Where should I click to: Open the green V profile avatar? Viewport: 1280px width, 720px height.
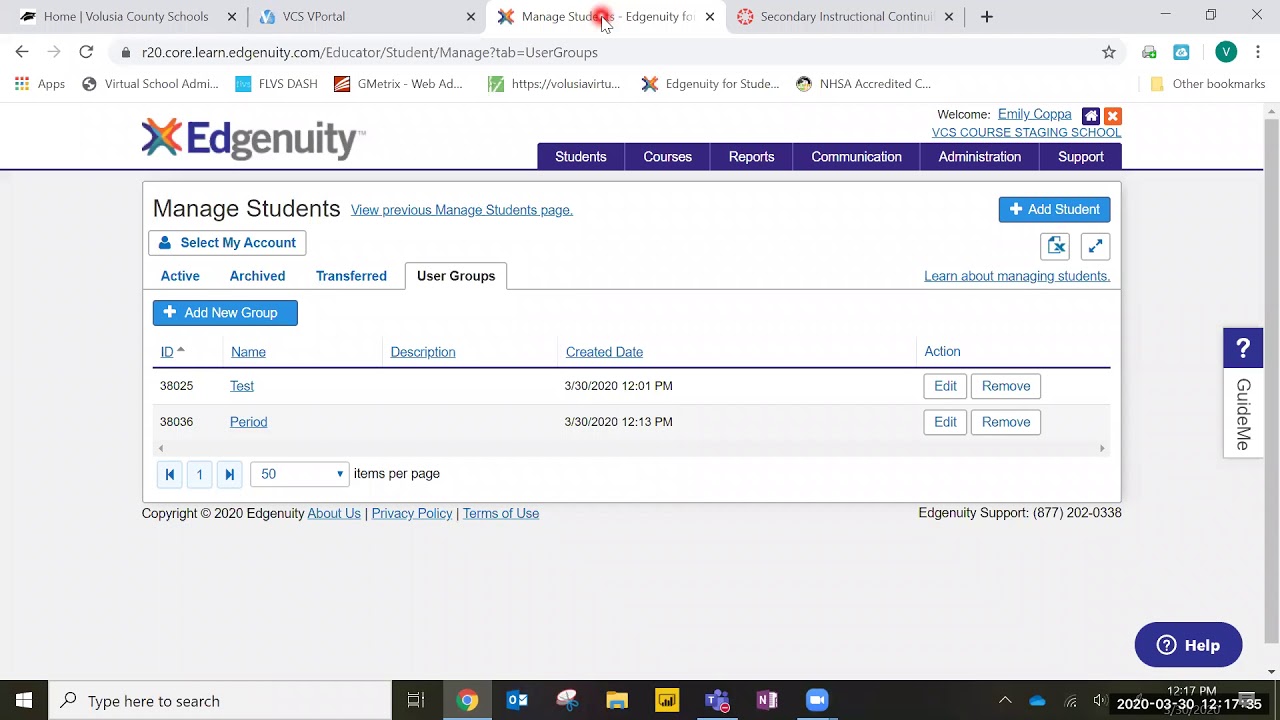(x=1226, y=52)
